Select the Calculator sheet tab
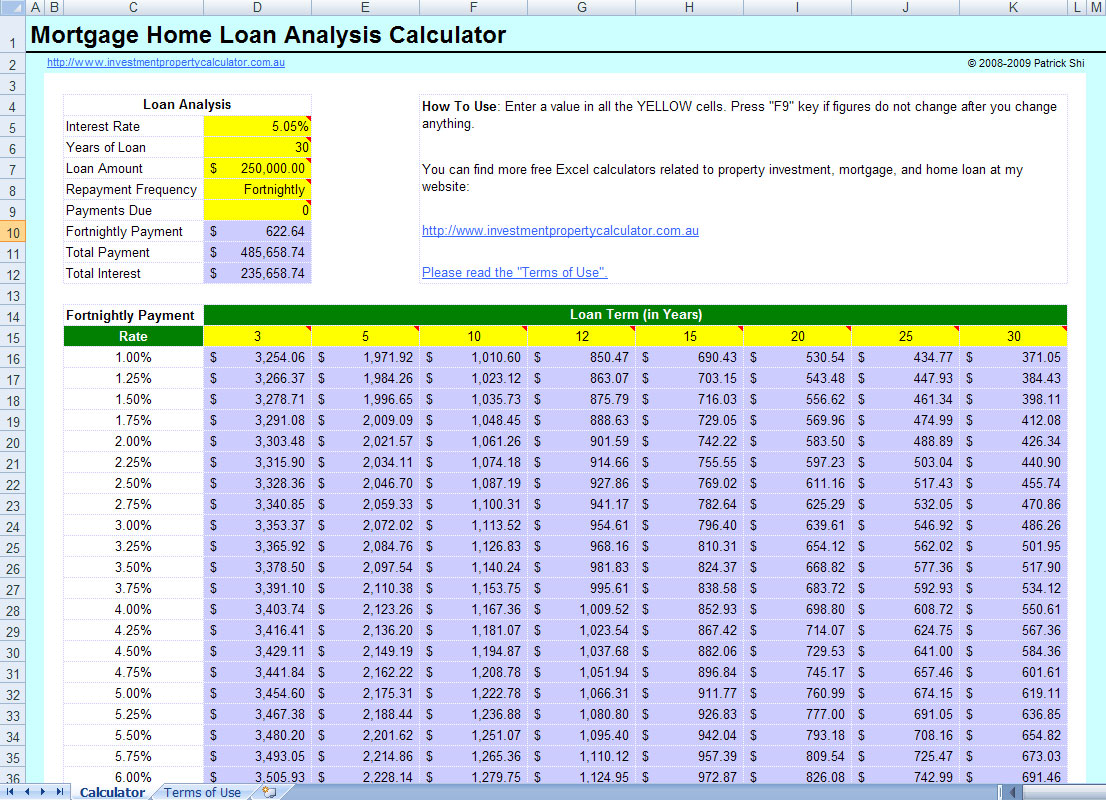The width and height of the screenshot is (1106, 800). [x=112, y=790]
